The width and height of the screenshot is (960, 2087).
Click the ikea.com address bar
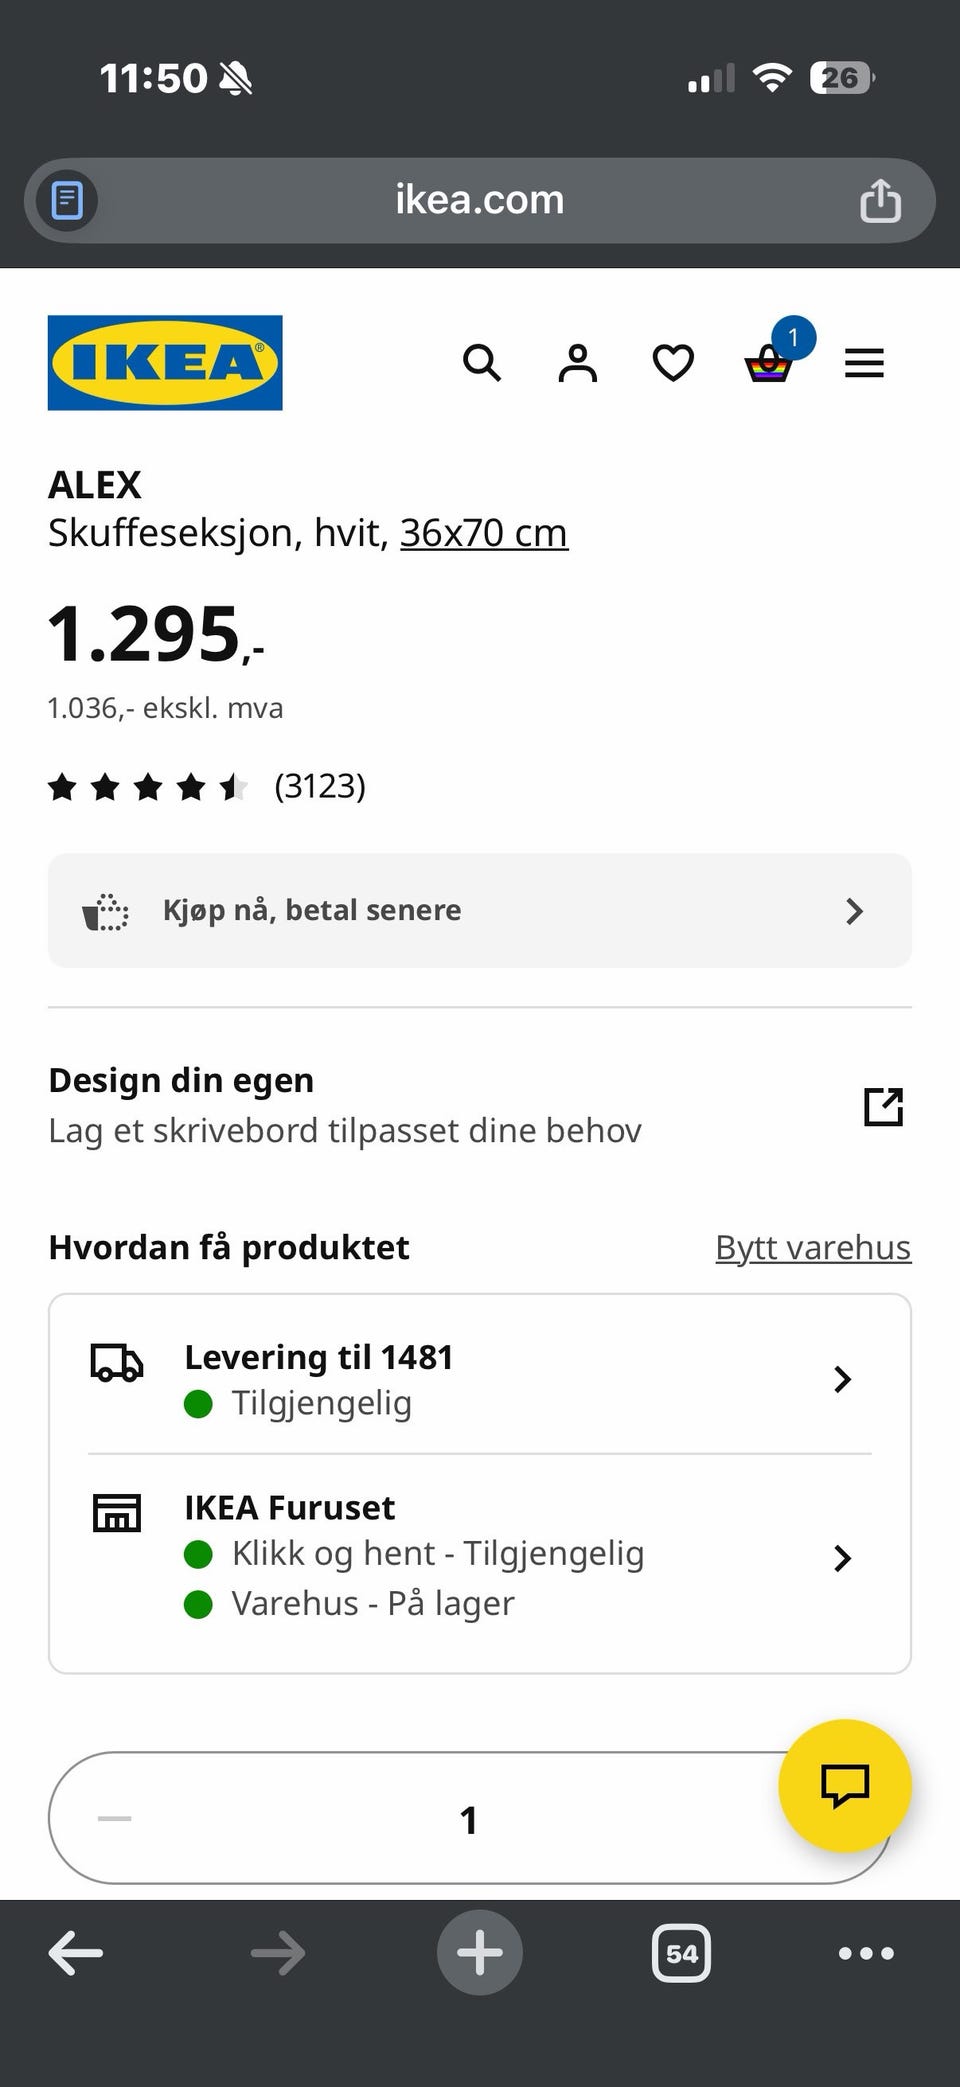point(480,200)
